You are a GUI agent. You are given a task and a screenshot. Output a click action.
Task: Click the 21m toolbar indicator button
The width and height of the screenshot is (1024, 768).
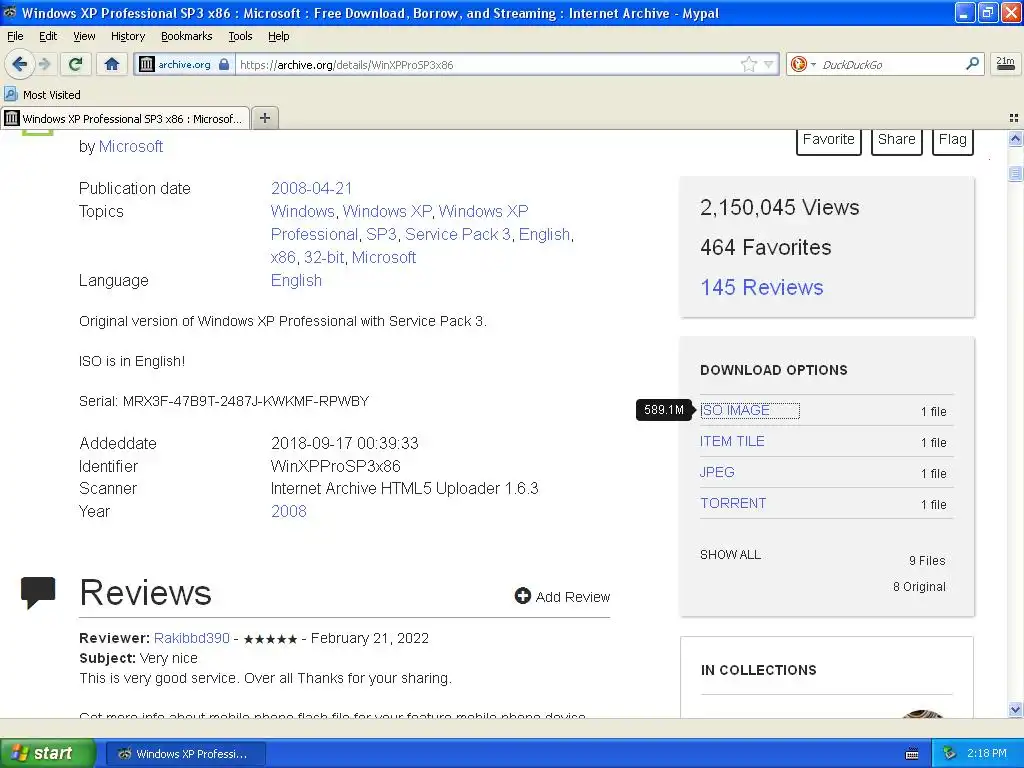click(x=1005, y=63)
